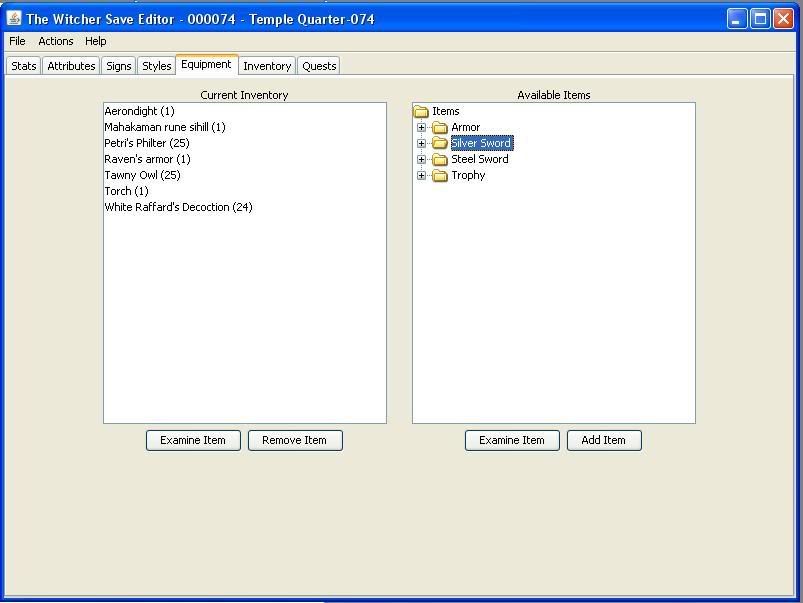Click the Remove Item button
The height and width of the screenshot is (603, 803).
tap(295, 440)
